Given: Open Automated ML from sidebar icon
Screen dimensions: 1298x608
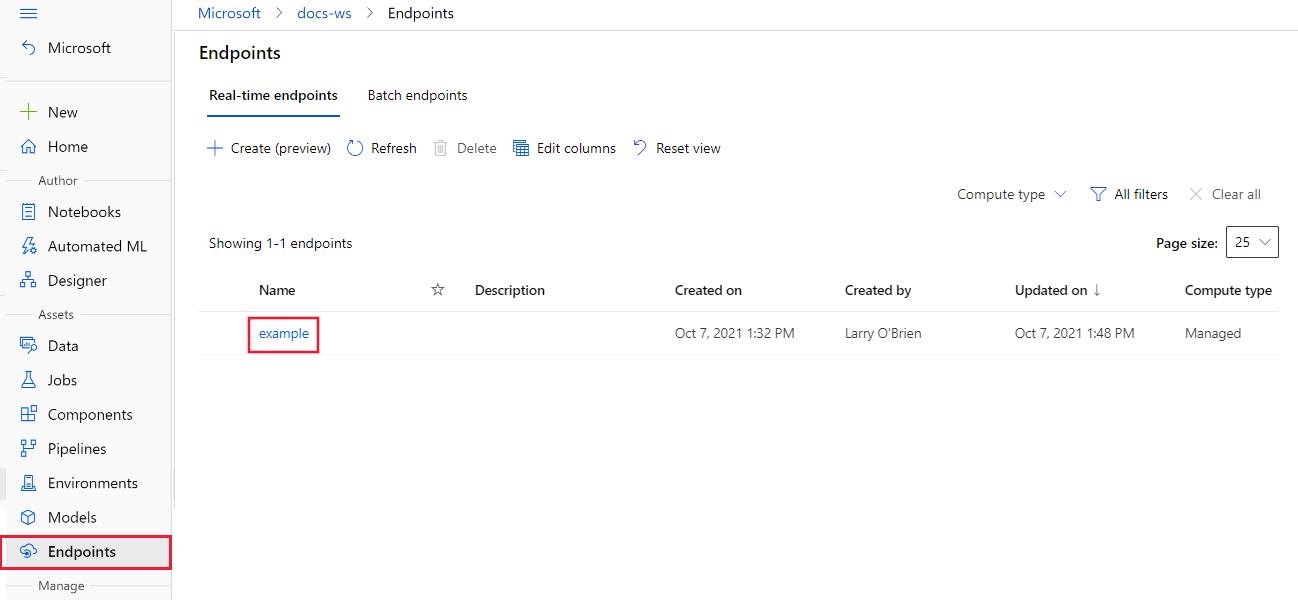Looking at the screenshot, I should [x=29, y=246].
